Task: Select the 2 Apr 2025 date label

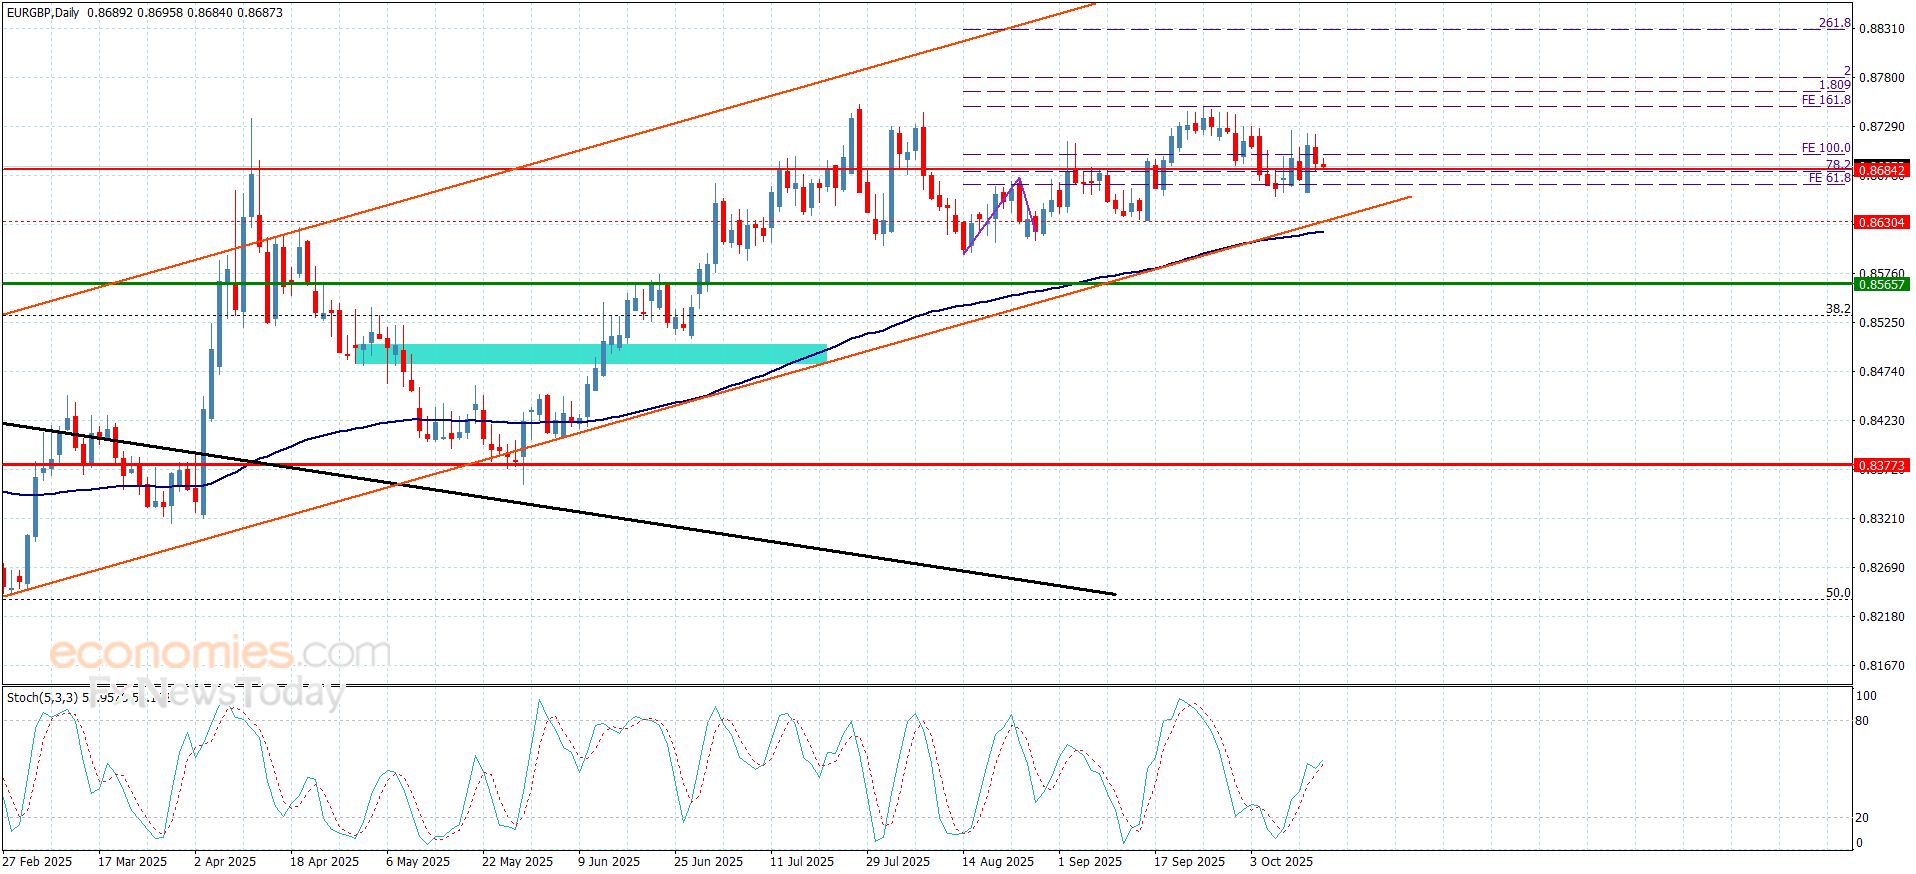Action: click(x=225, y=861)
